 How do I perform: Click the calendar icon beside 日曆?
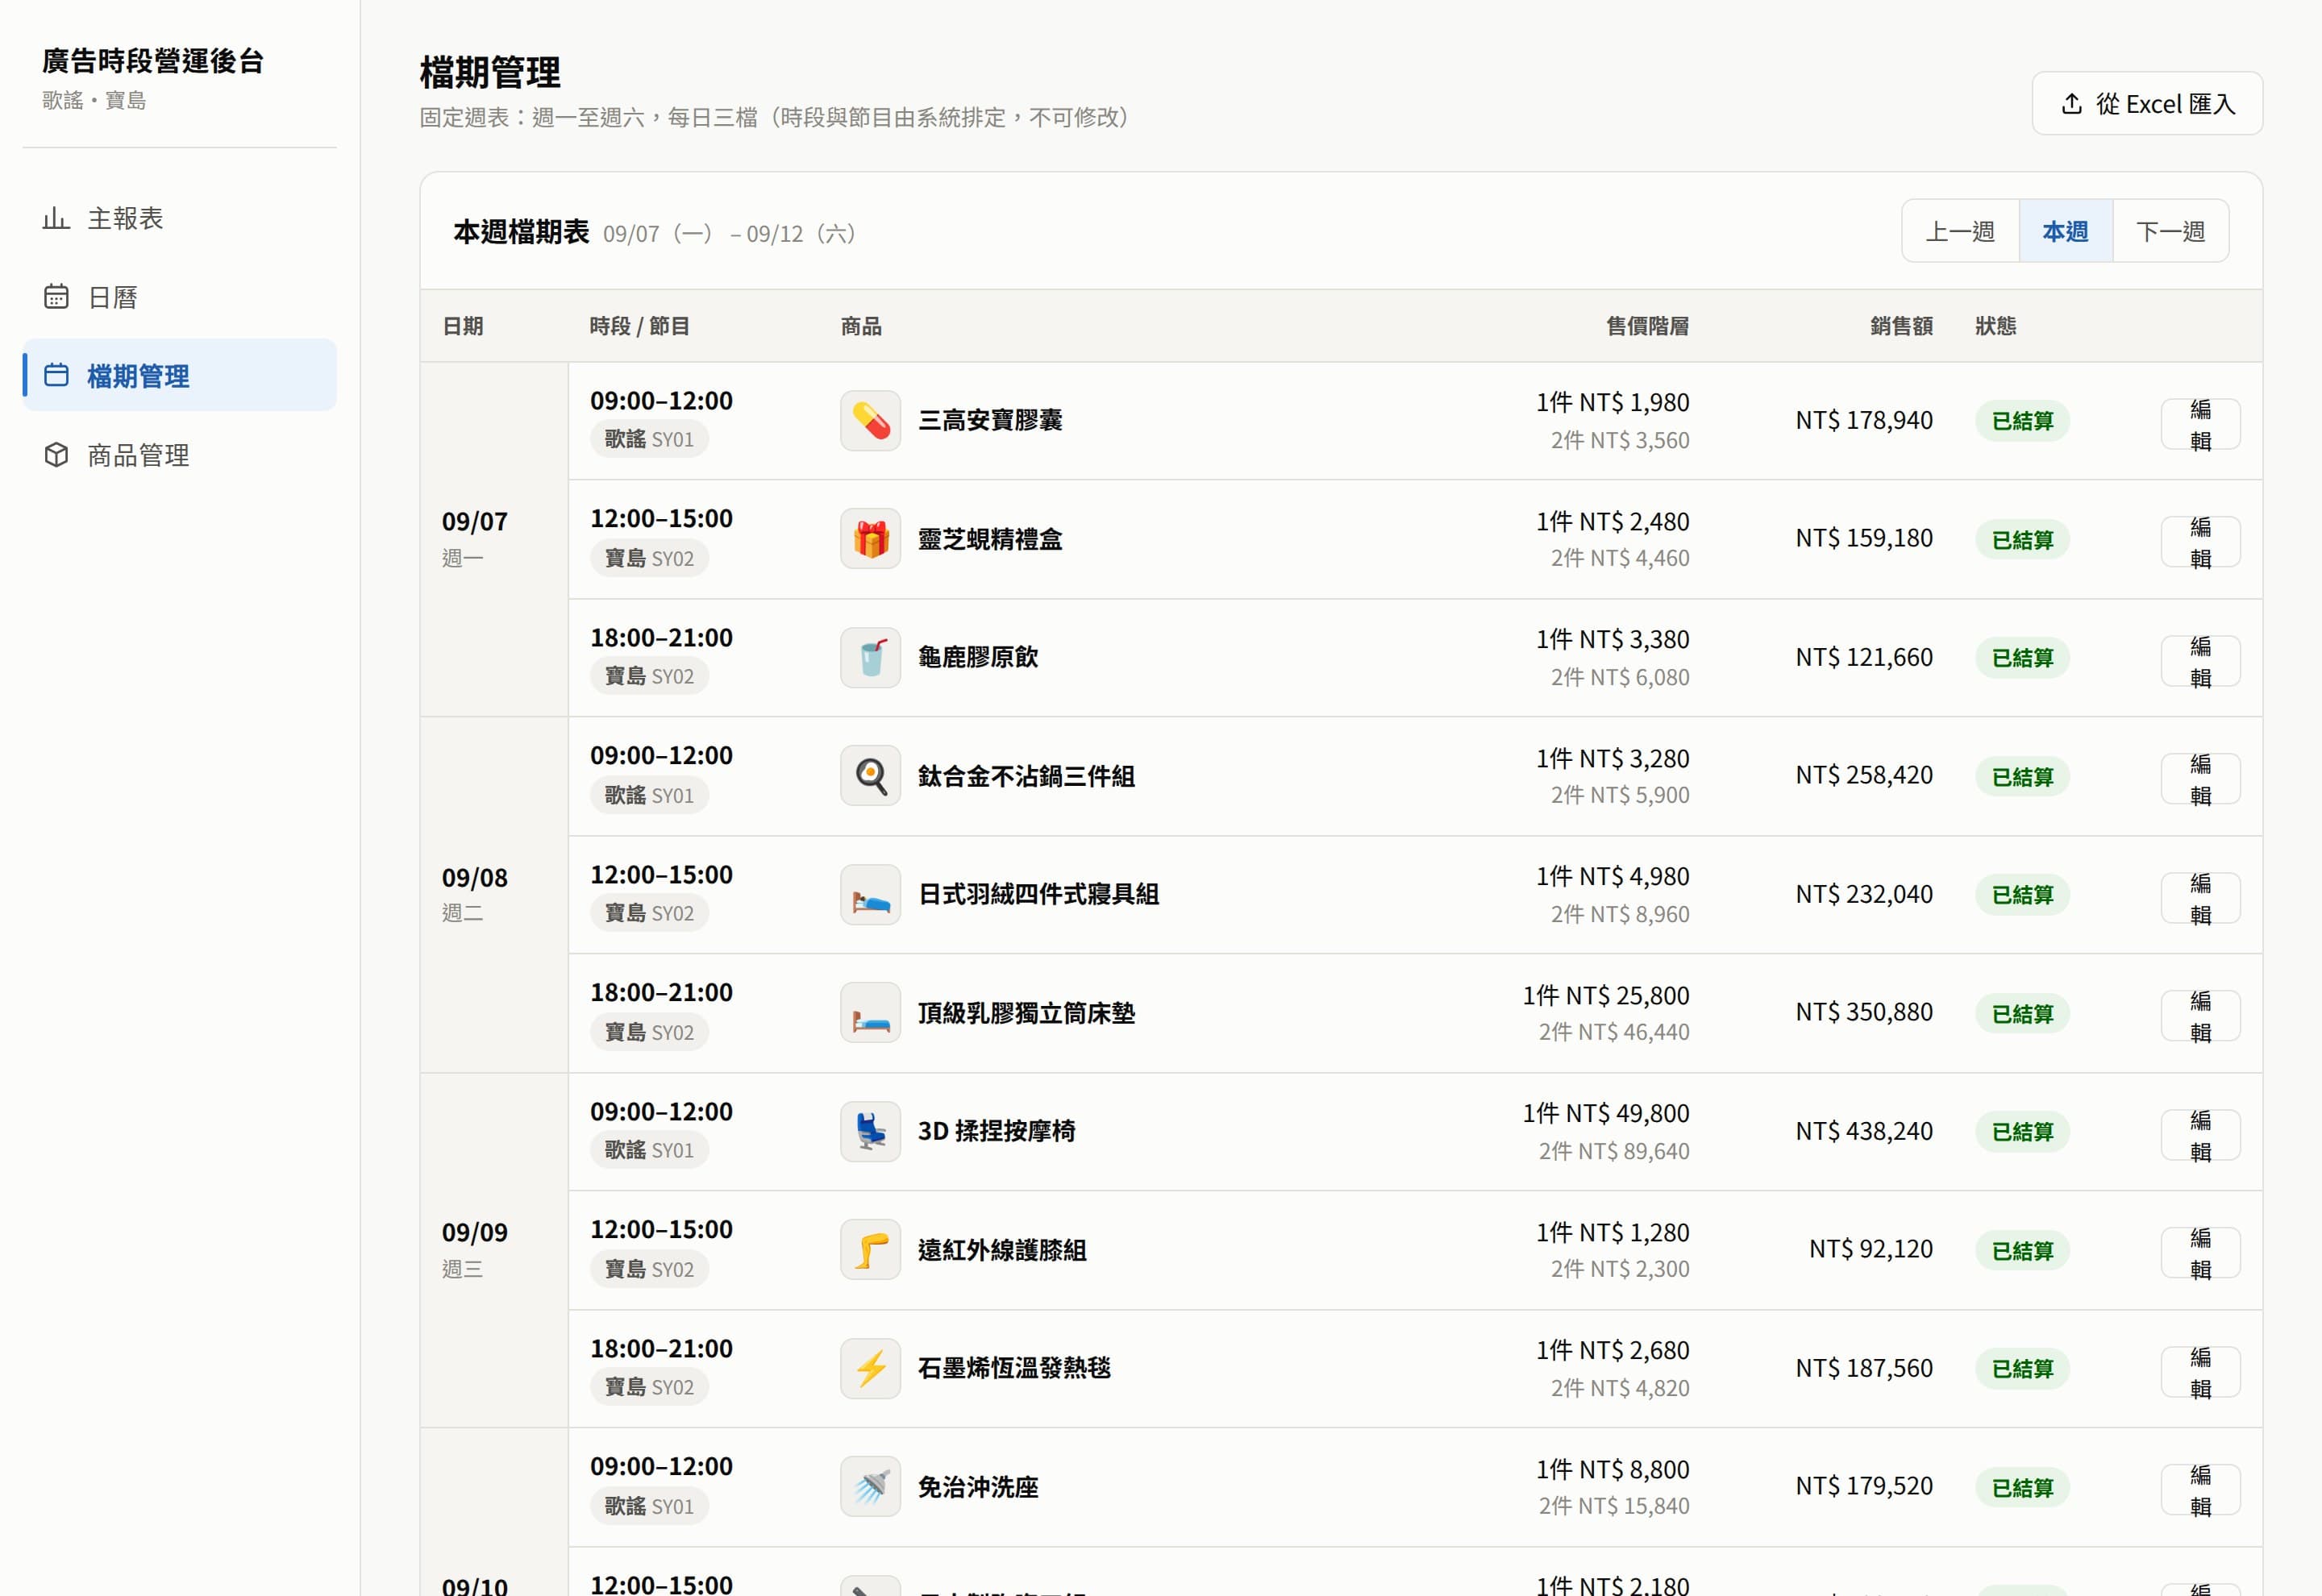click(56, 297)
